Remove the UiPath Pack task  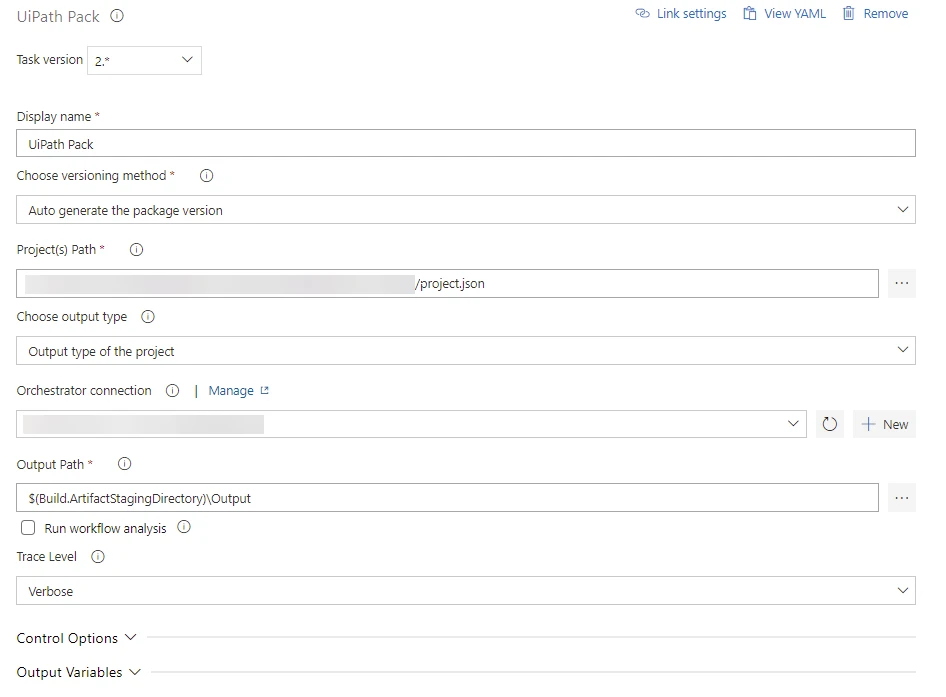pos(875,14)
